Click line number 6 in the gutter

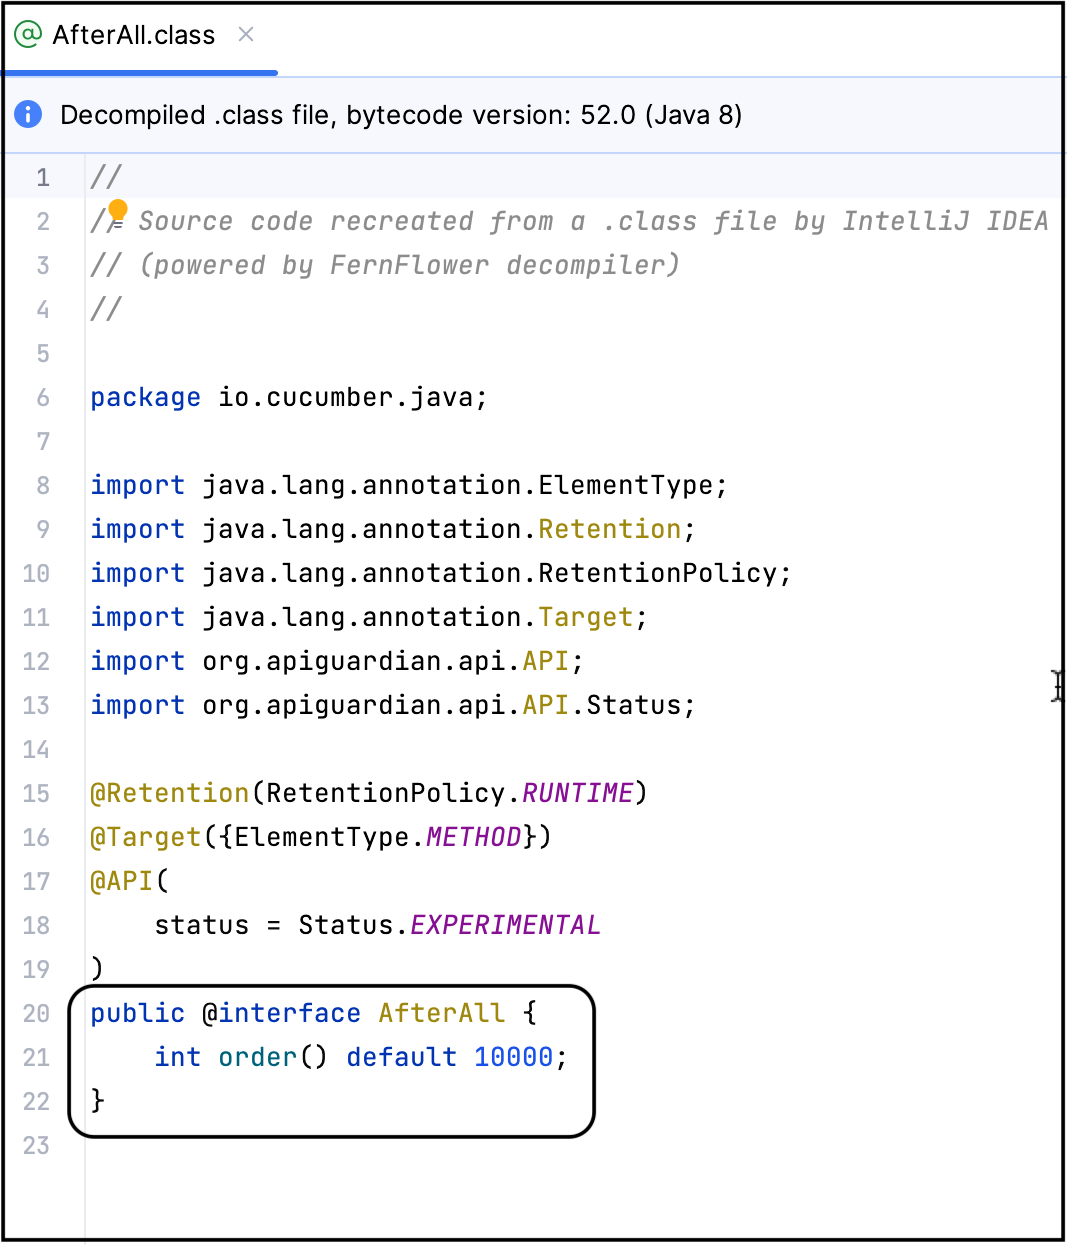43,397
